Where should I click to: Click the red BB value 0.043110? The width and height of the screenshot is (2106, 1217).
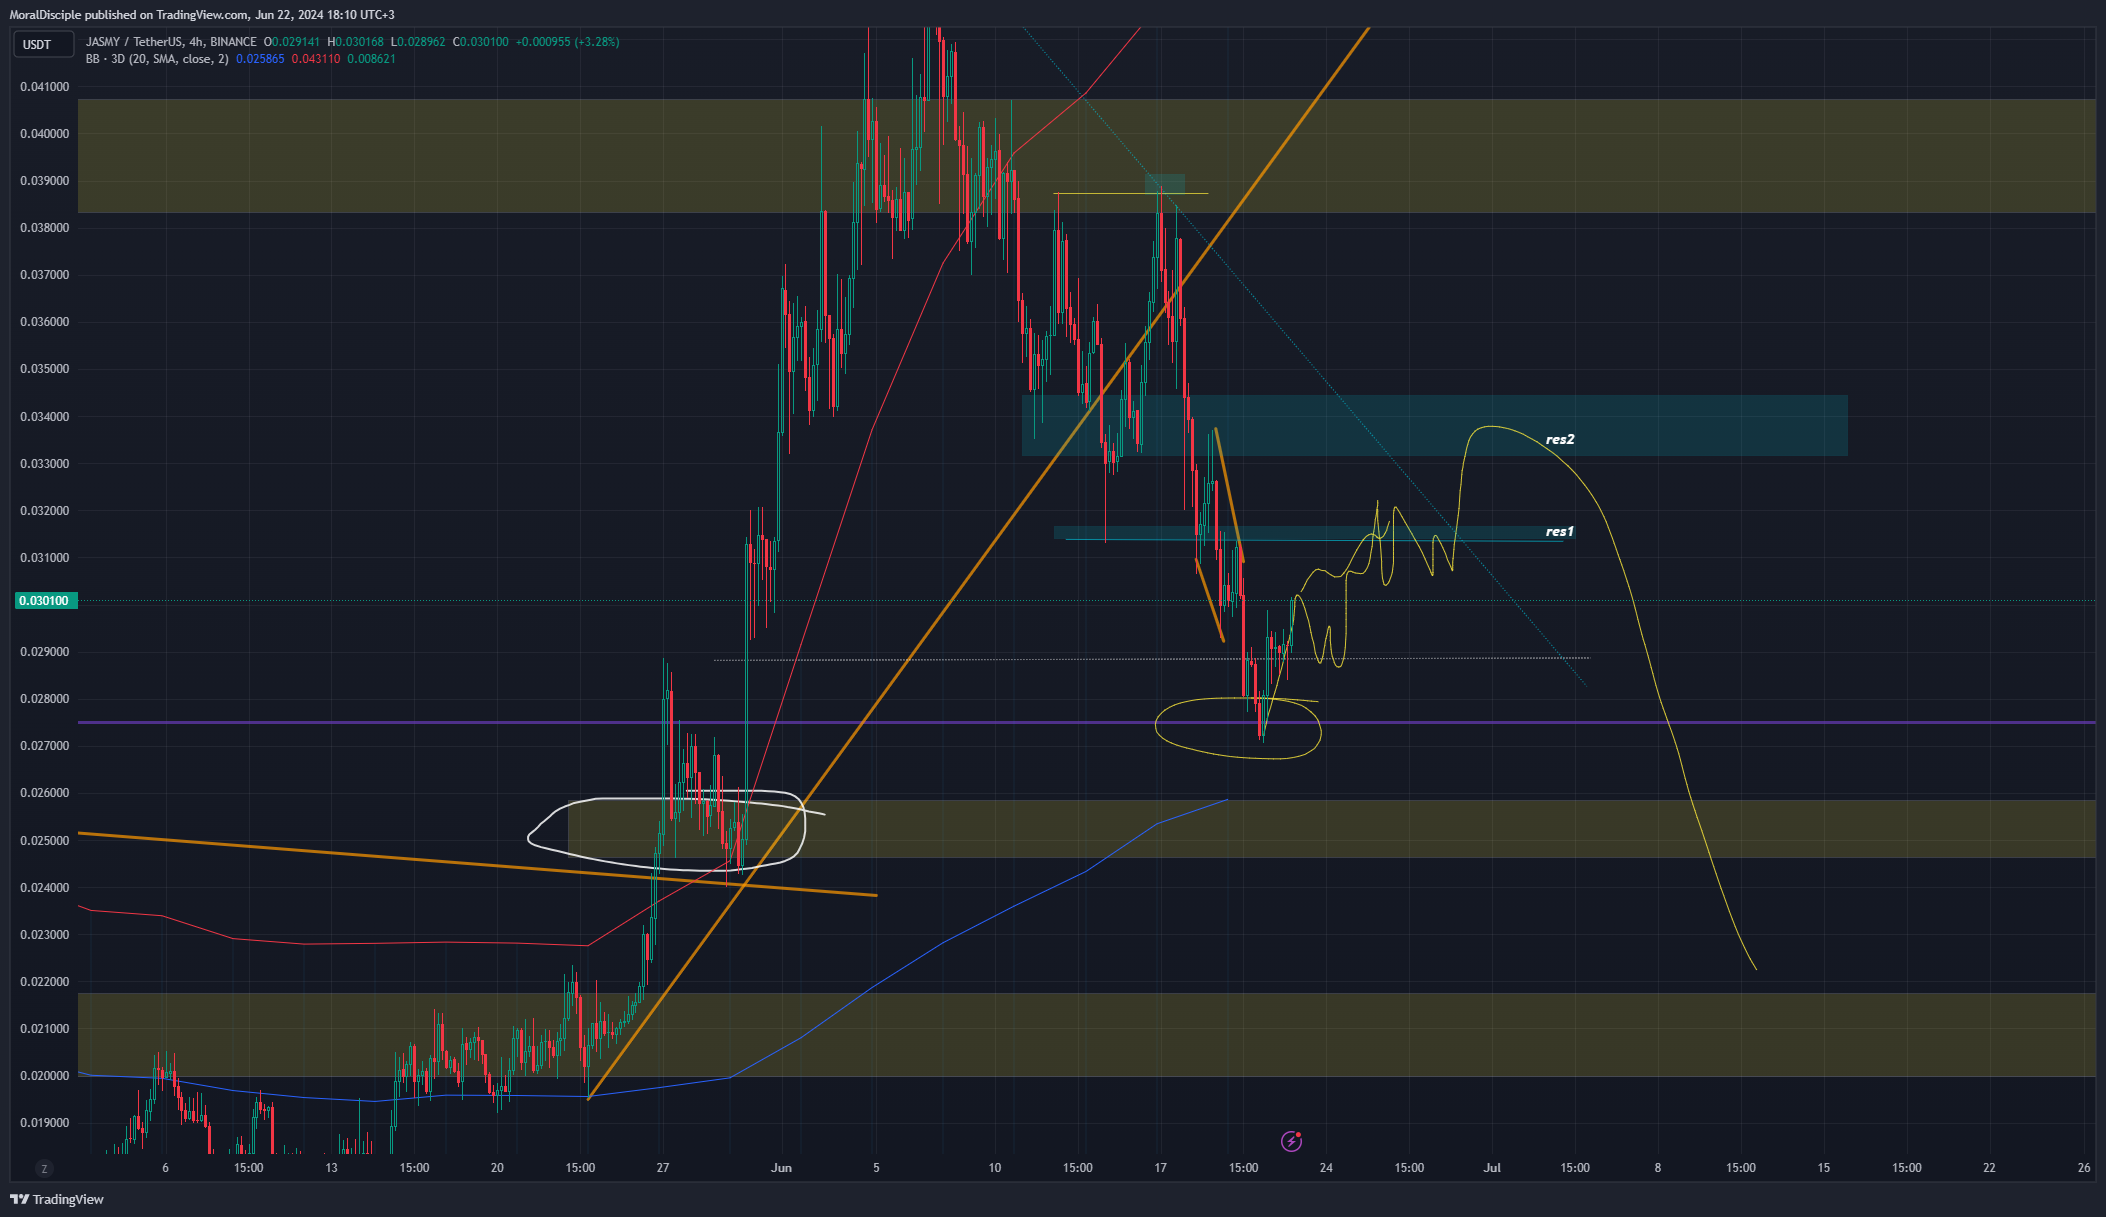316,59
